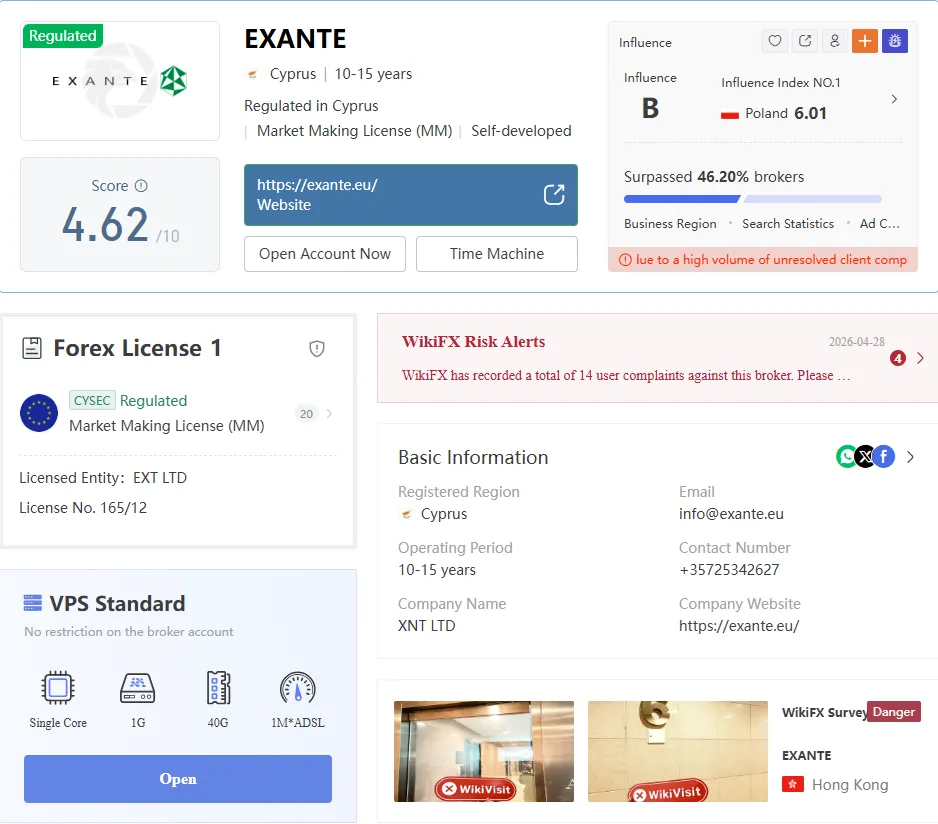The height and width of the screenshot is (824, 938).
Task: Click the Poland 6.01 influence value
Action: point(810,113)
